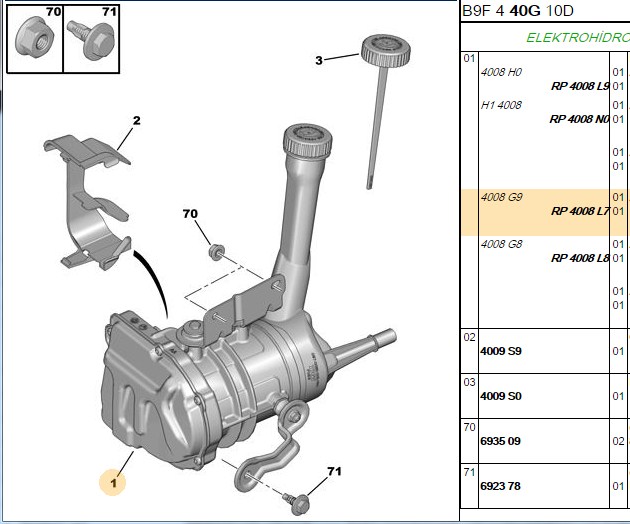Click row index 01 in the parts table

click(x=469, y=58)
